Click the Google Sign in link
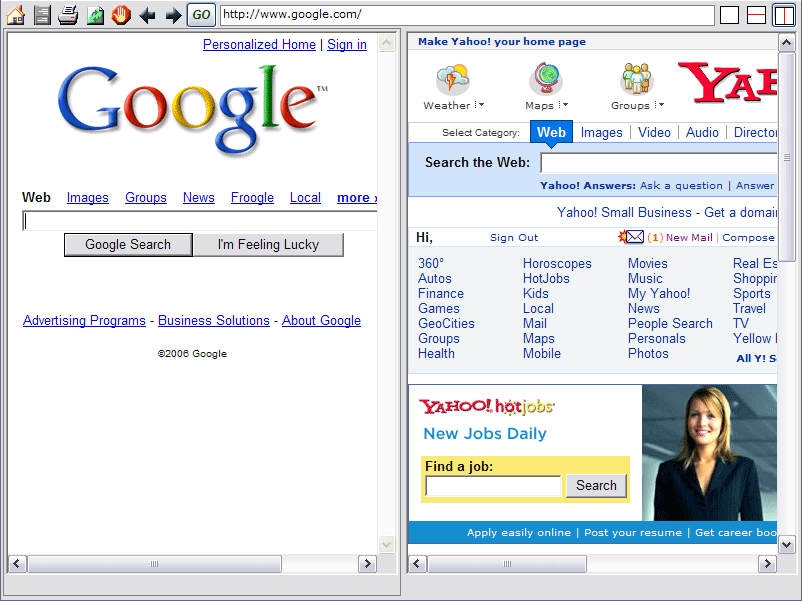Image resolution: width=802 pixels, height=601 pixels. (x=347, y=44)
